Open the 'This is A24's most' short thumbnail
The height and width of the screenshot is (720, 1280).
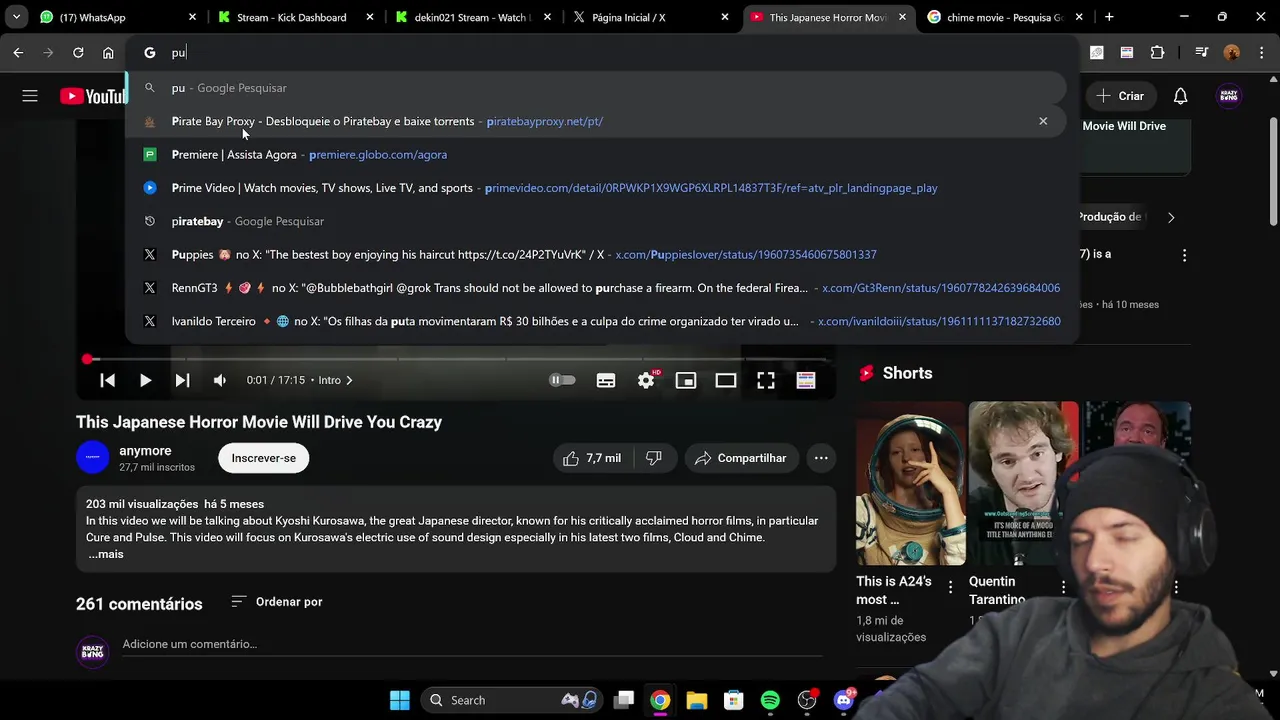911,484
